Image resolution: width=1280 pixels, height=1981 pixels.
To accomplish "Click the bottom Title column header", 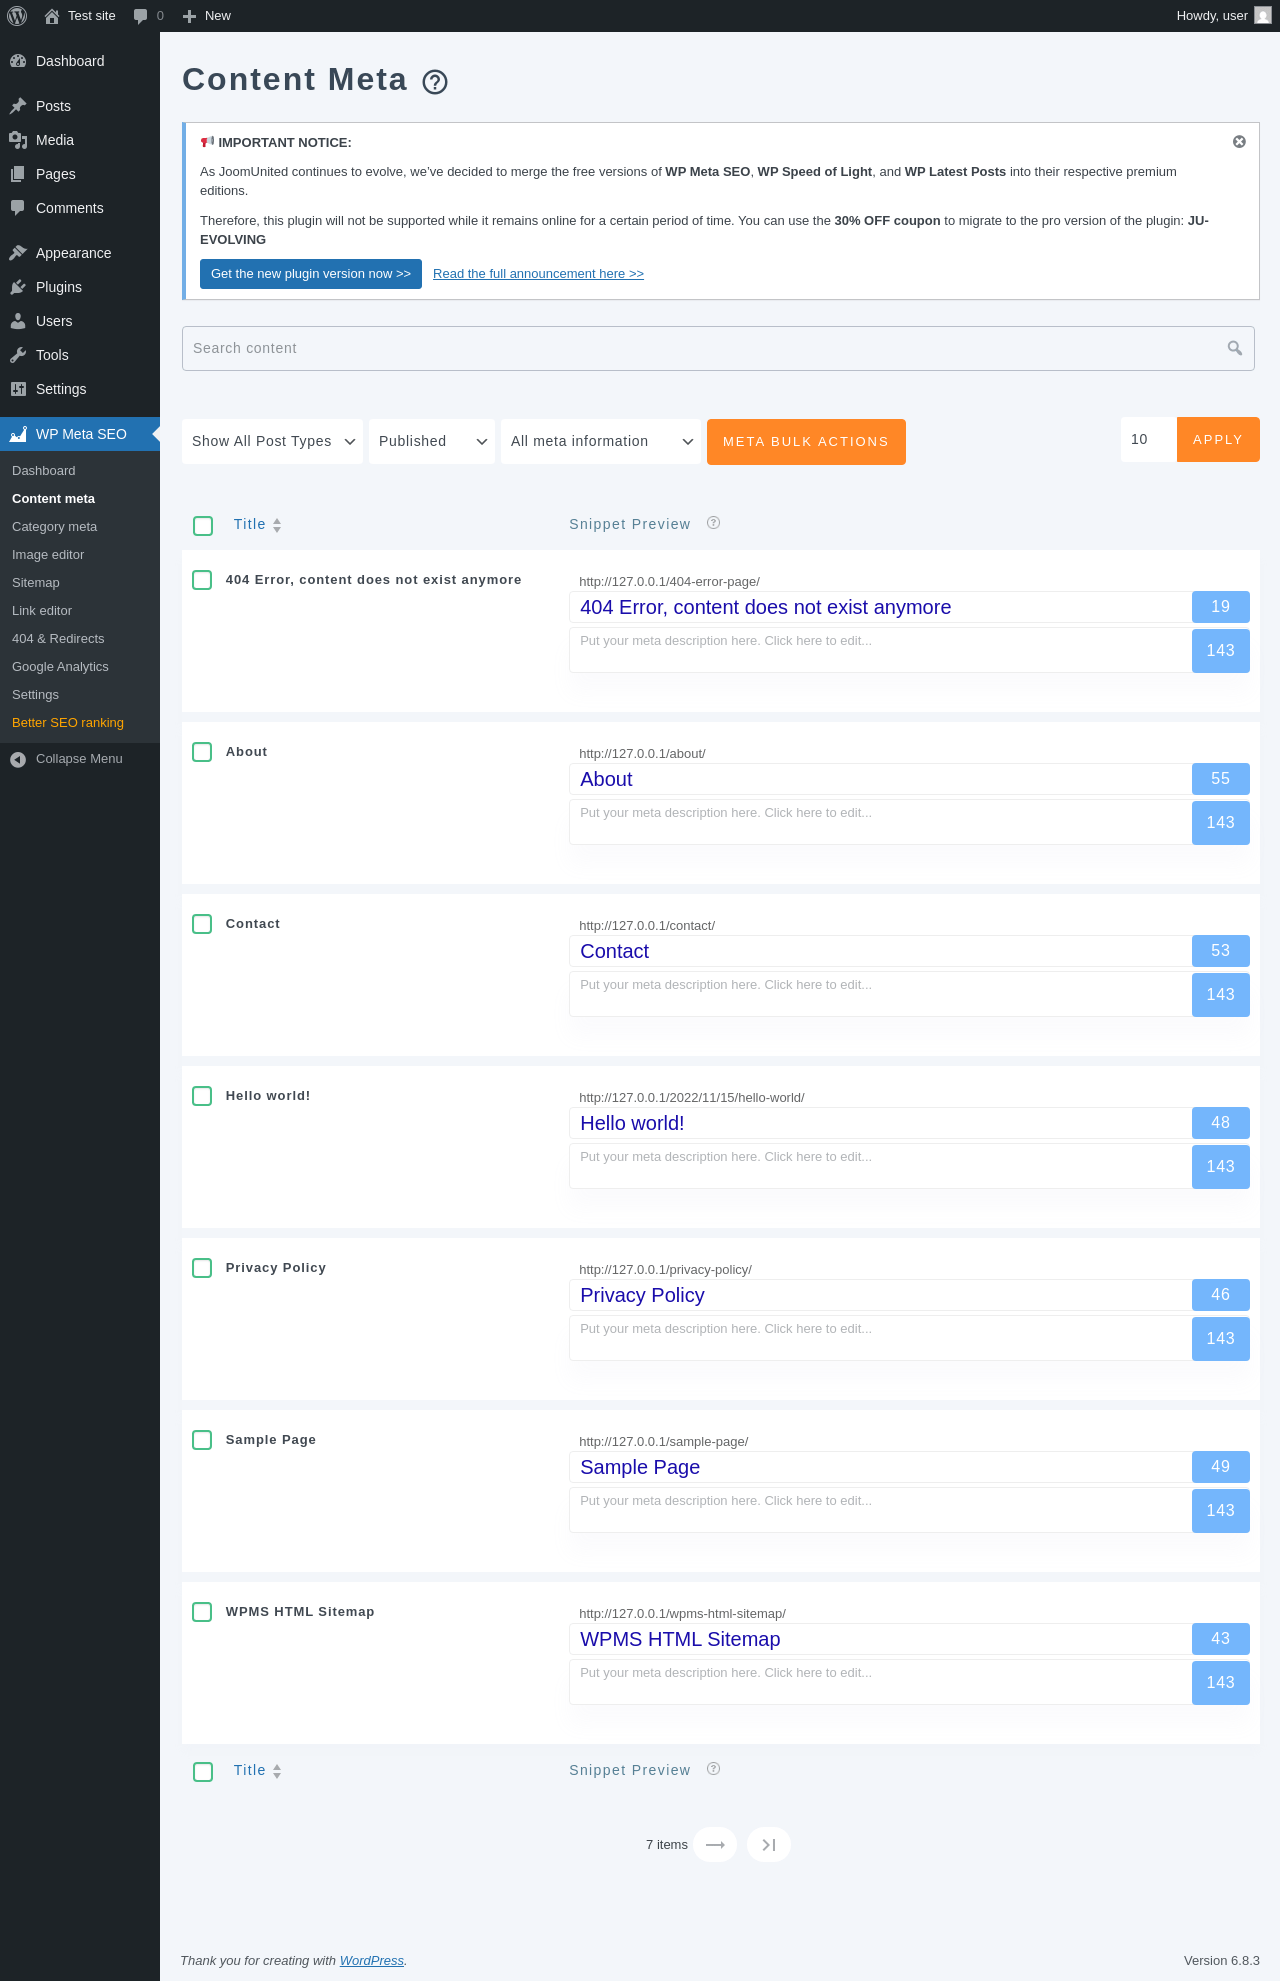I will click(x=250, y=1770).
